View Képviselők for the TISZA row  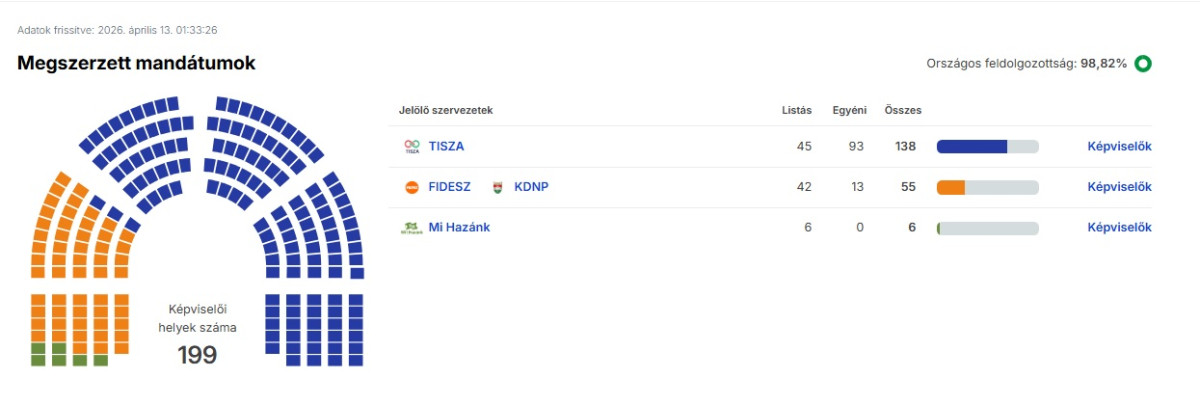[1119, 146]
